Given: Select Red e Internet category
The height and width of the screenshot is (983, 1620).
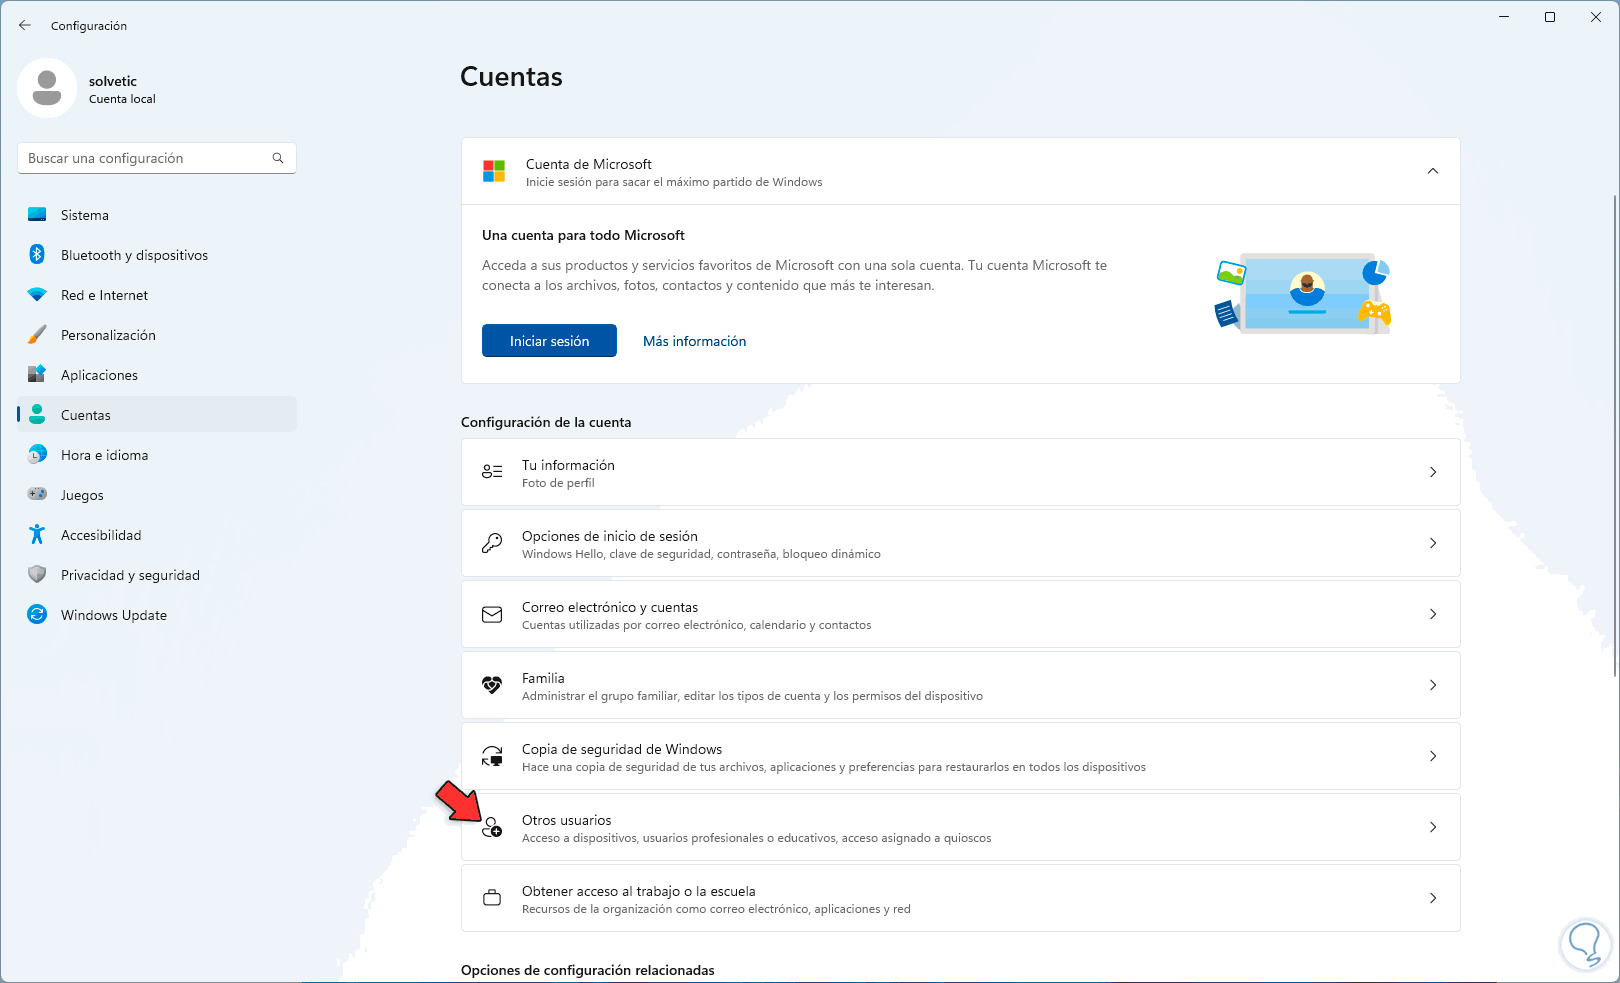Looking at the screenshot, I should click(157, 295).
